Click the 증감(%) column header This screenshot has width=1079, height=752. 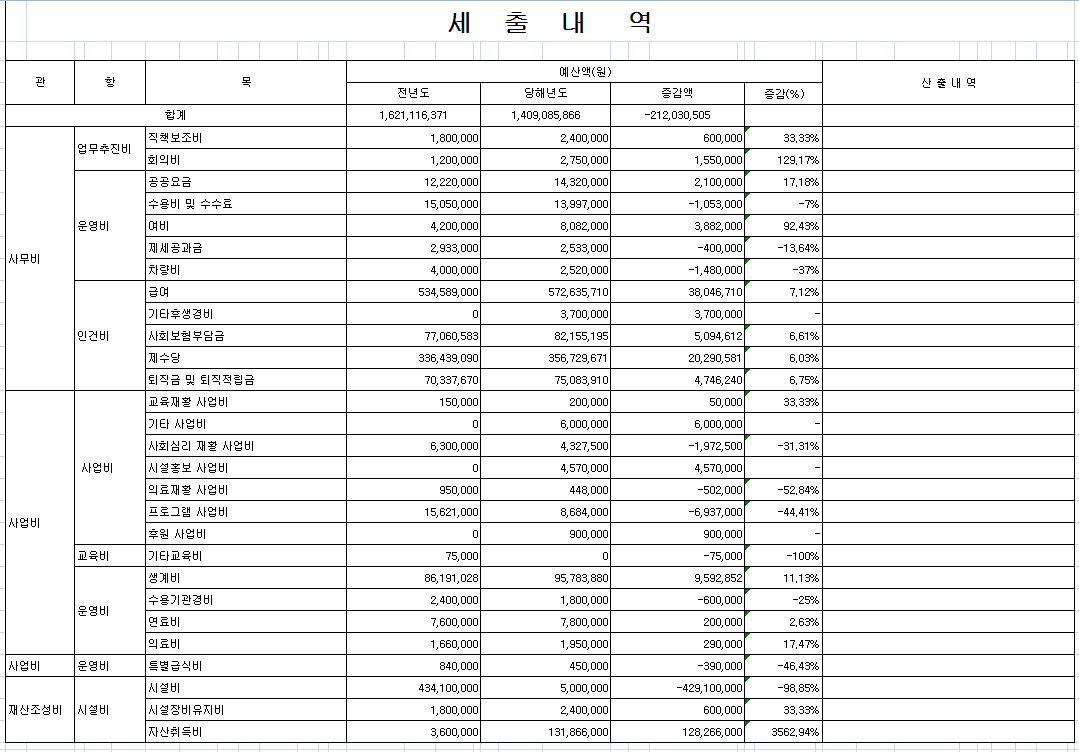(783, 93)
